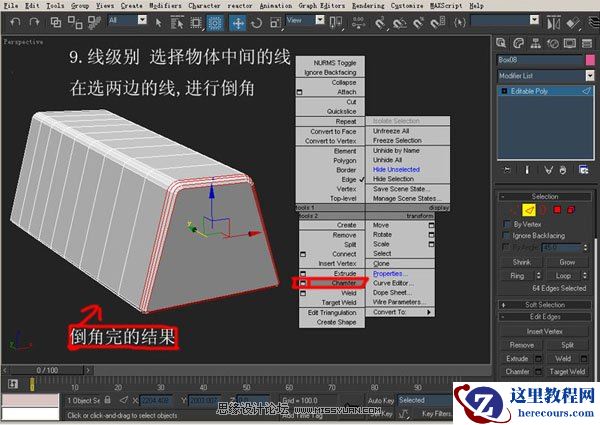Select the Element sub-object level icon
The height and width of the screenshot is (425, 600).
pyautogui.click(x=571, y=210)
